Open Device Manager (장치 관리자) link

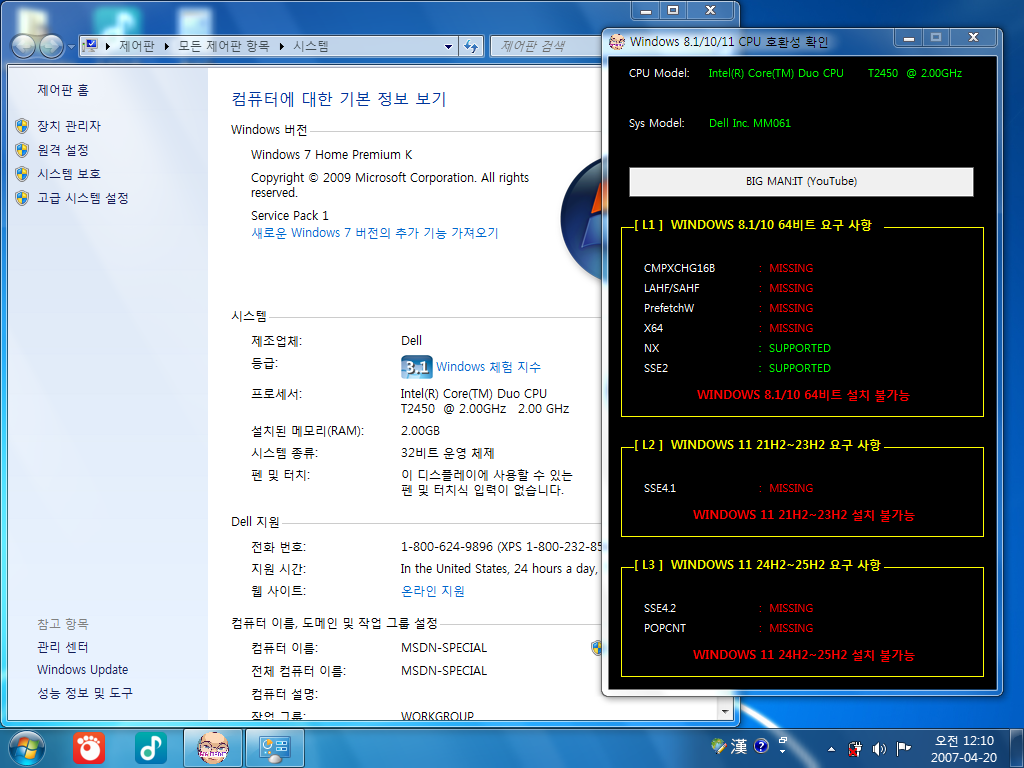pyautogui.click(x=69, y=126)
